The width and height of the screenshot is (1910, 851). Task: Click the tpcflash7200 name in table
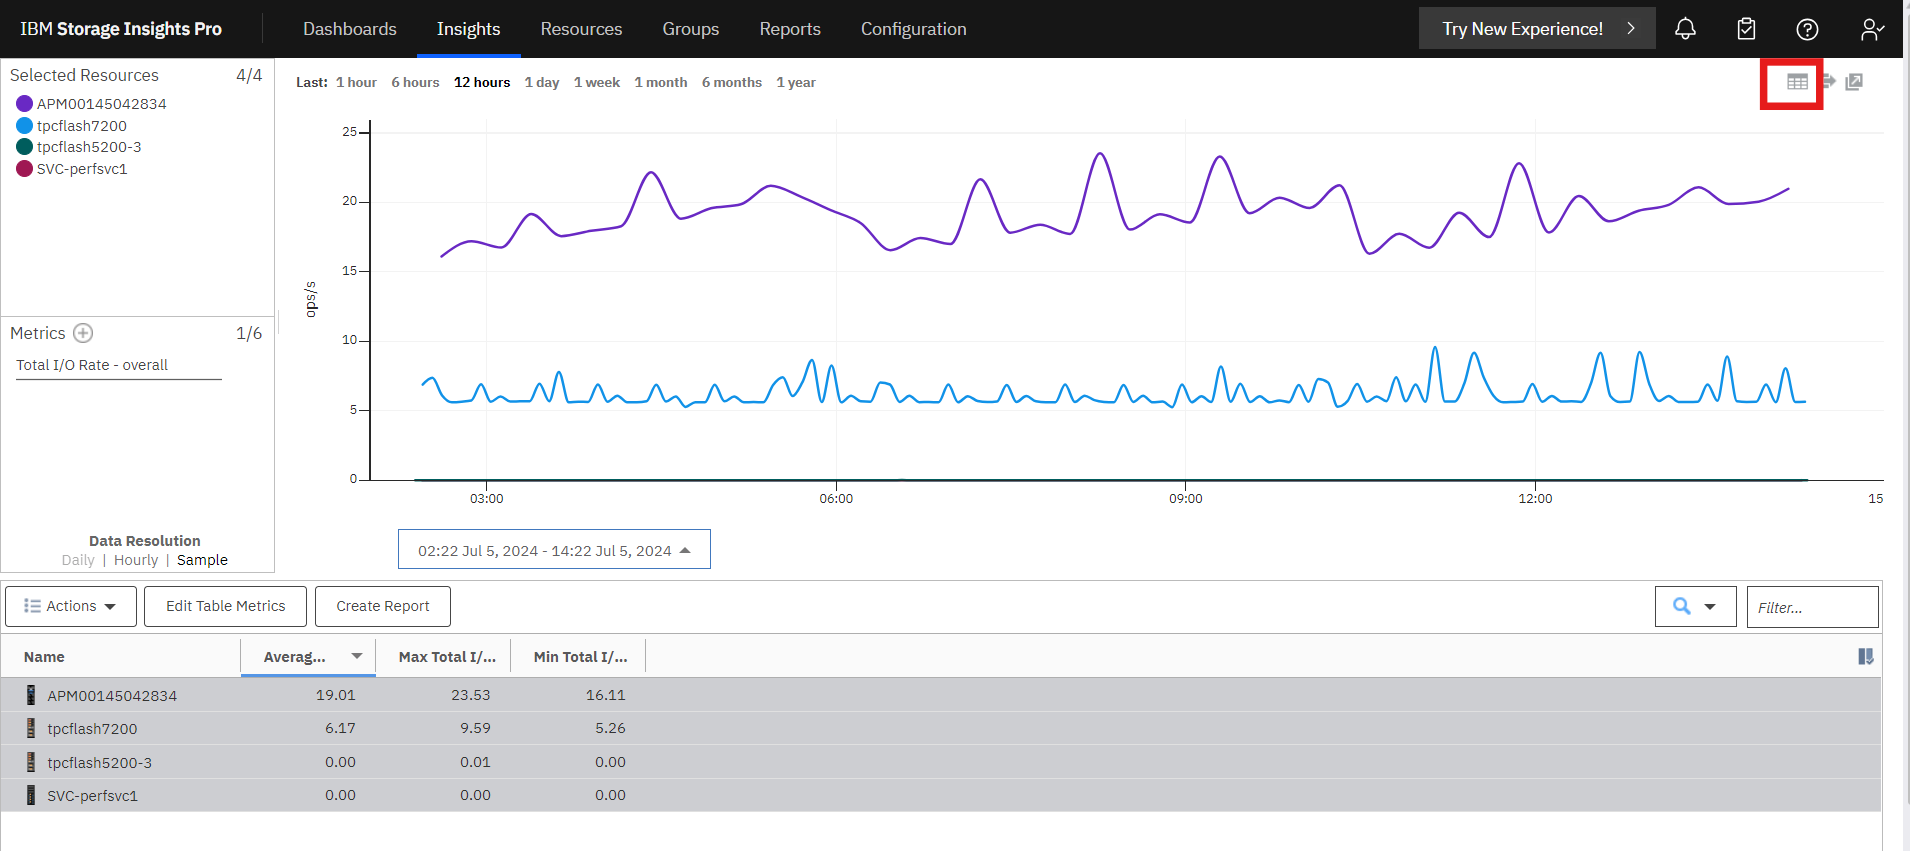(x=92, y=729)
